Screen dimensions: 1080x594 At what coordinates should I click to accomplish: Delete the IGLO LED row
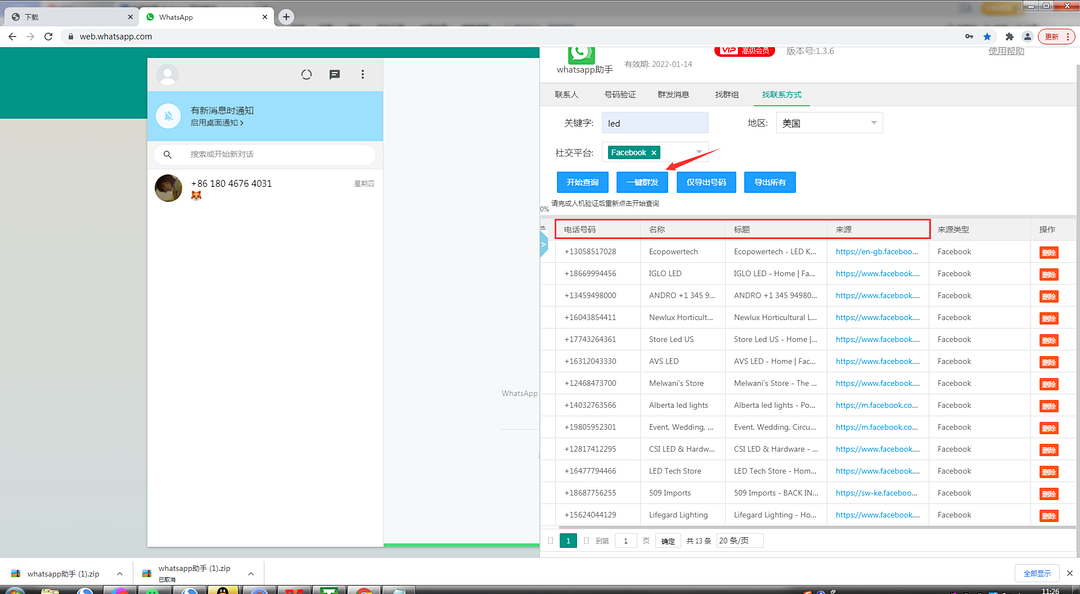[x=1048, y=274]
